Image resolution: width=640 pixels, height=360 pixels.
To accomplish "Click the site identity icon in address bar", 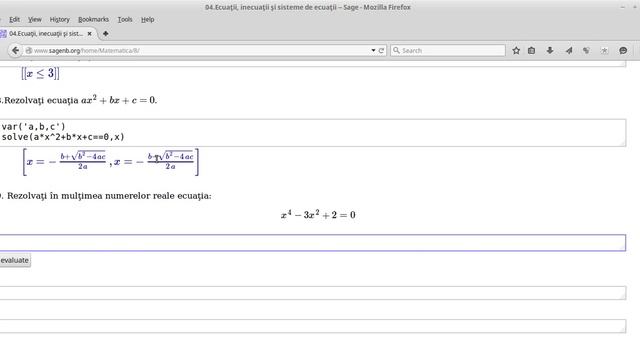I will [29, 51].
